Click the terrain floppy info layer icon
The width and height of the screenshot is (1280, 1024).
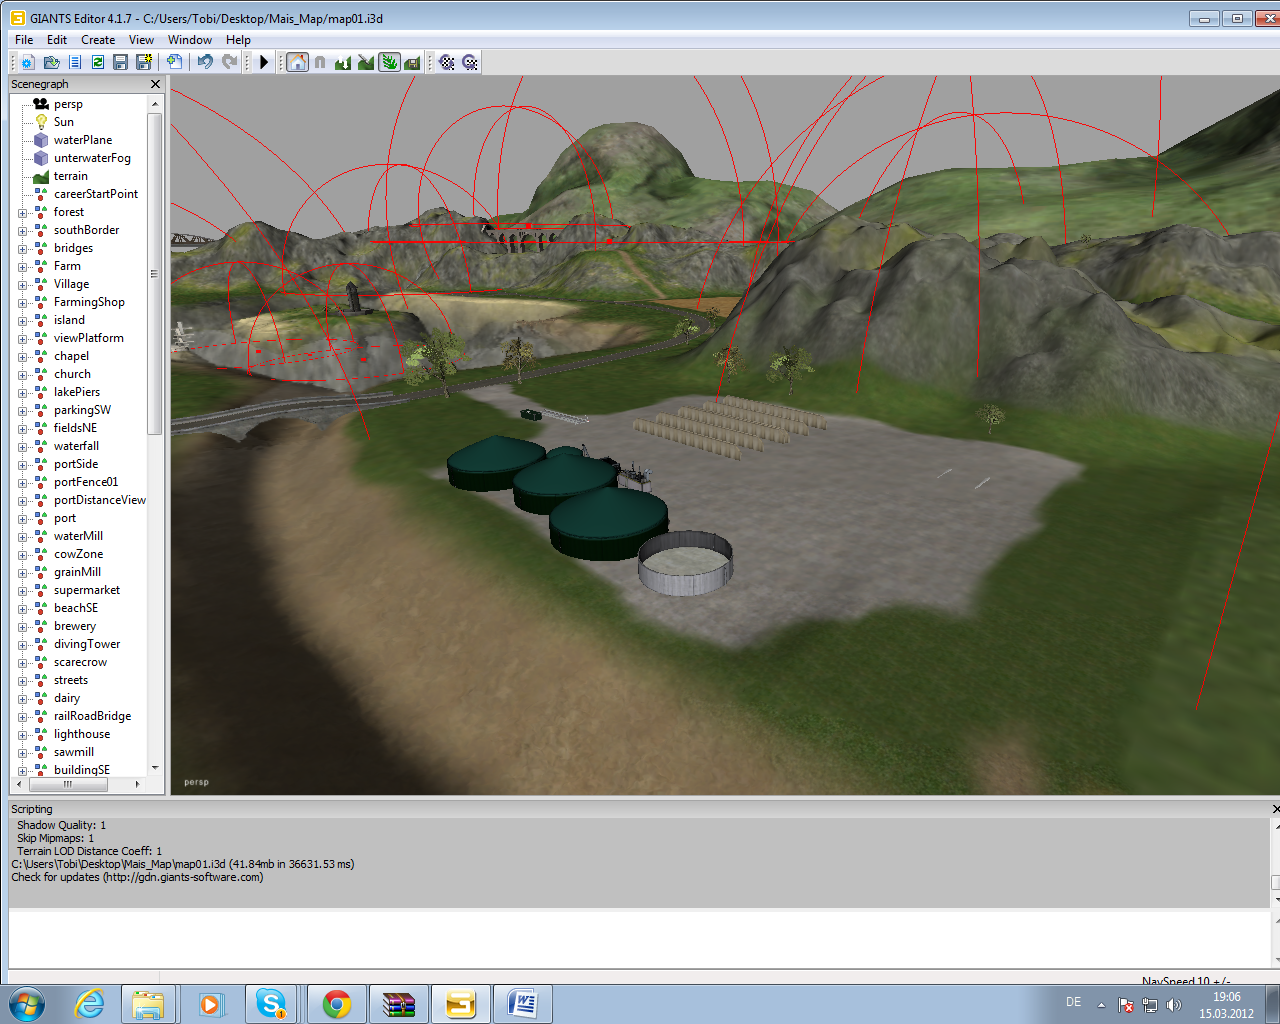(412, 62)
